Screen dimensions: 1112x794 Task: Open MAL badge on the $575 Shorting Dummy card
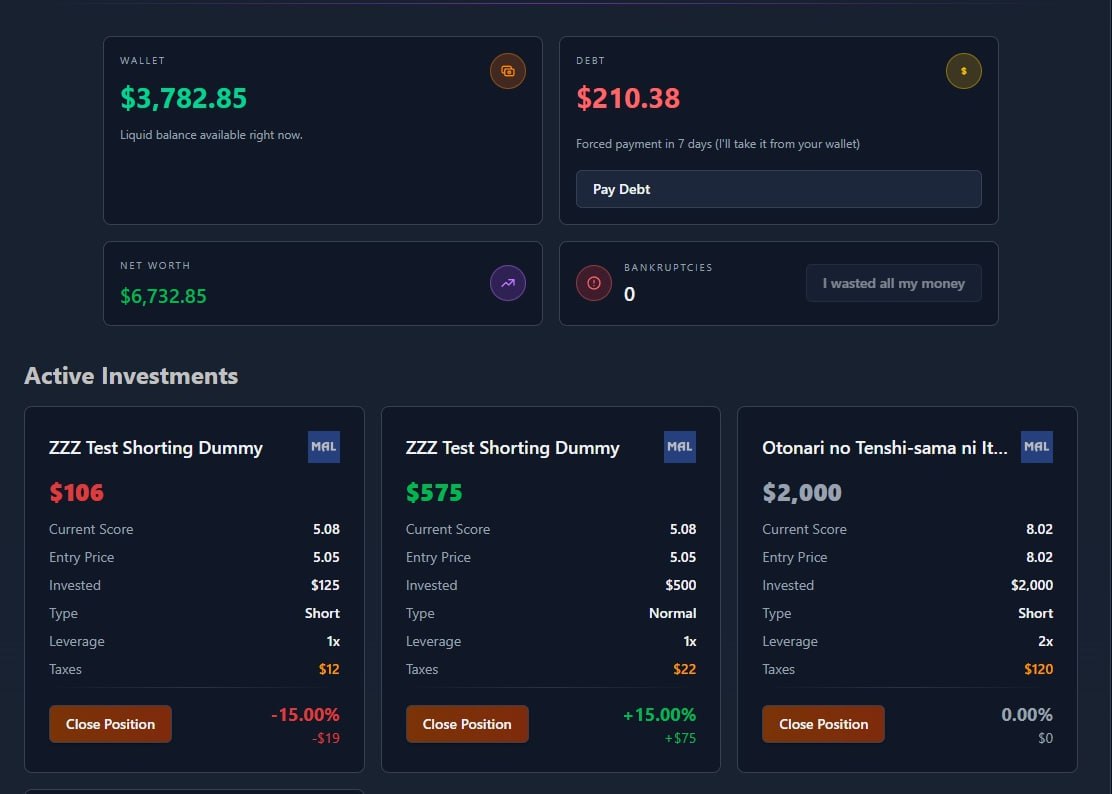(x=680, y=447)
